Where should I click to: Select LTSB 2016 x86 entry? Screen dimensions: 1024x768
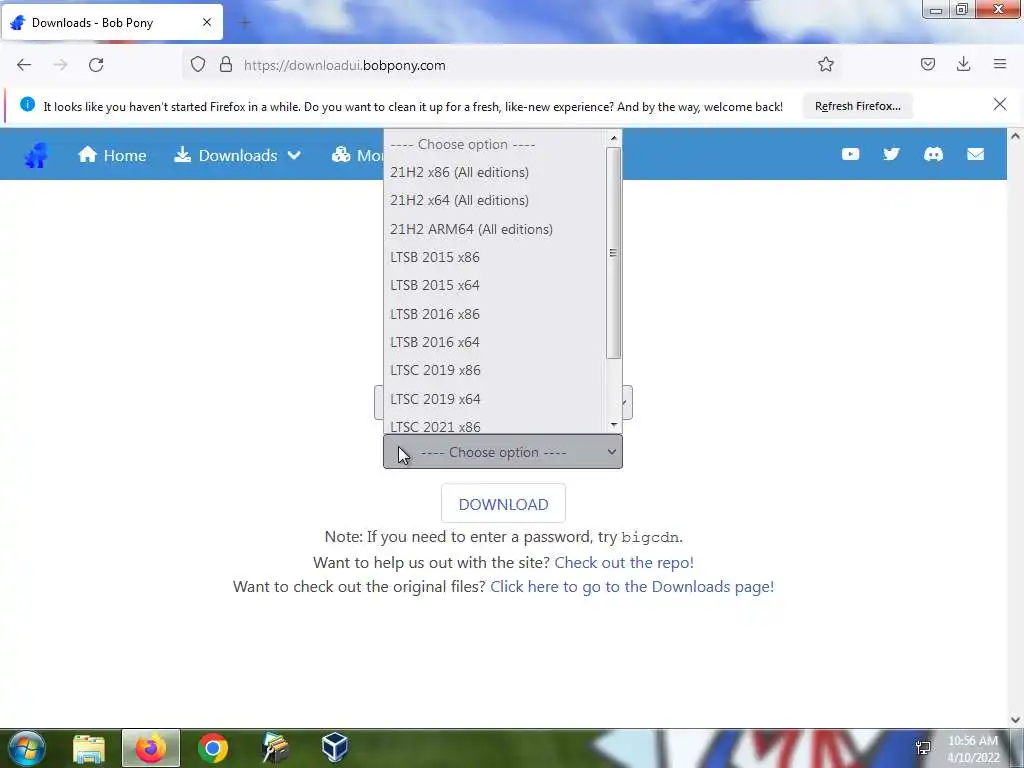coord(494,314)
